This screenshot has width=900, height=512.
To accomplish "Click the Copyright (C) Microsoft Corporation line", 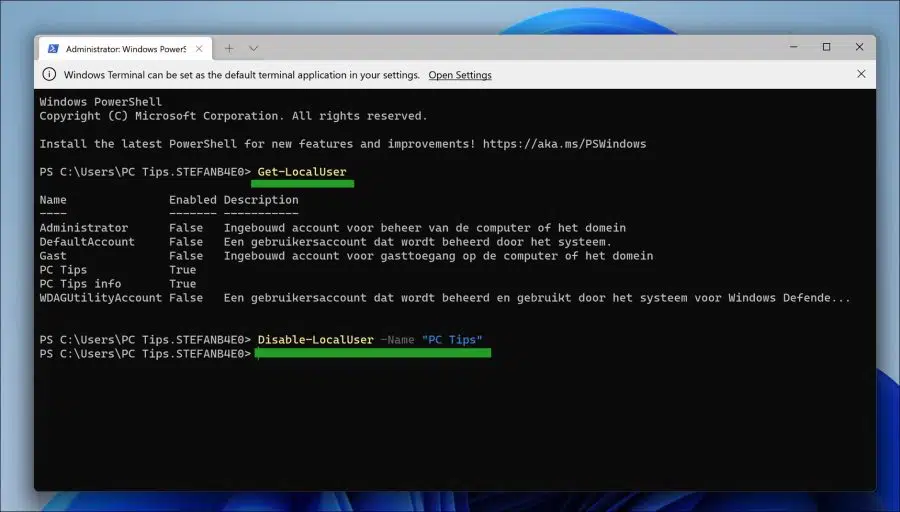I will (234, 116).
